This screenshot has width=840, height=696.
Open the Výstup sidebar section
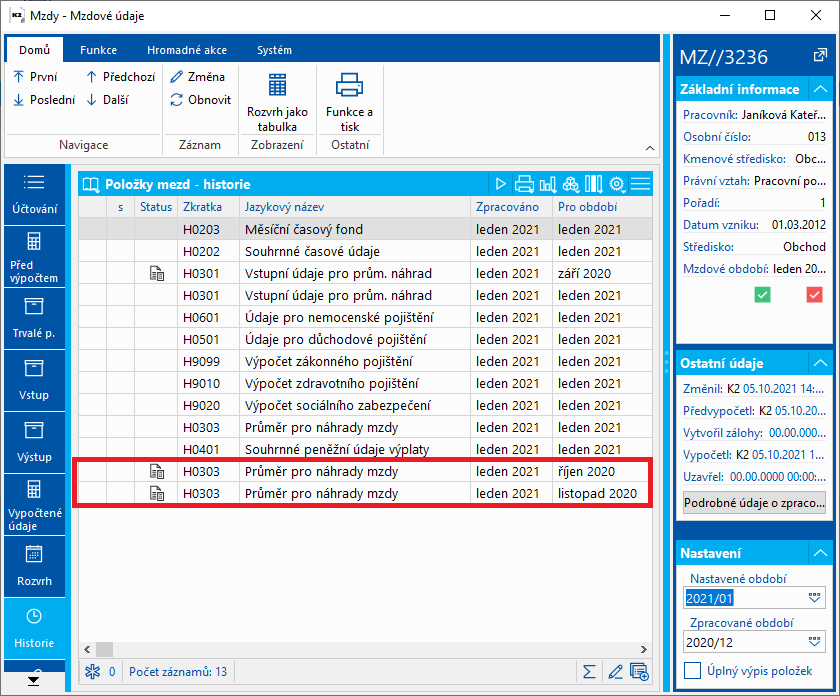34,443
